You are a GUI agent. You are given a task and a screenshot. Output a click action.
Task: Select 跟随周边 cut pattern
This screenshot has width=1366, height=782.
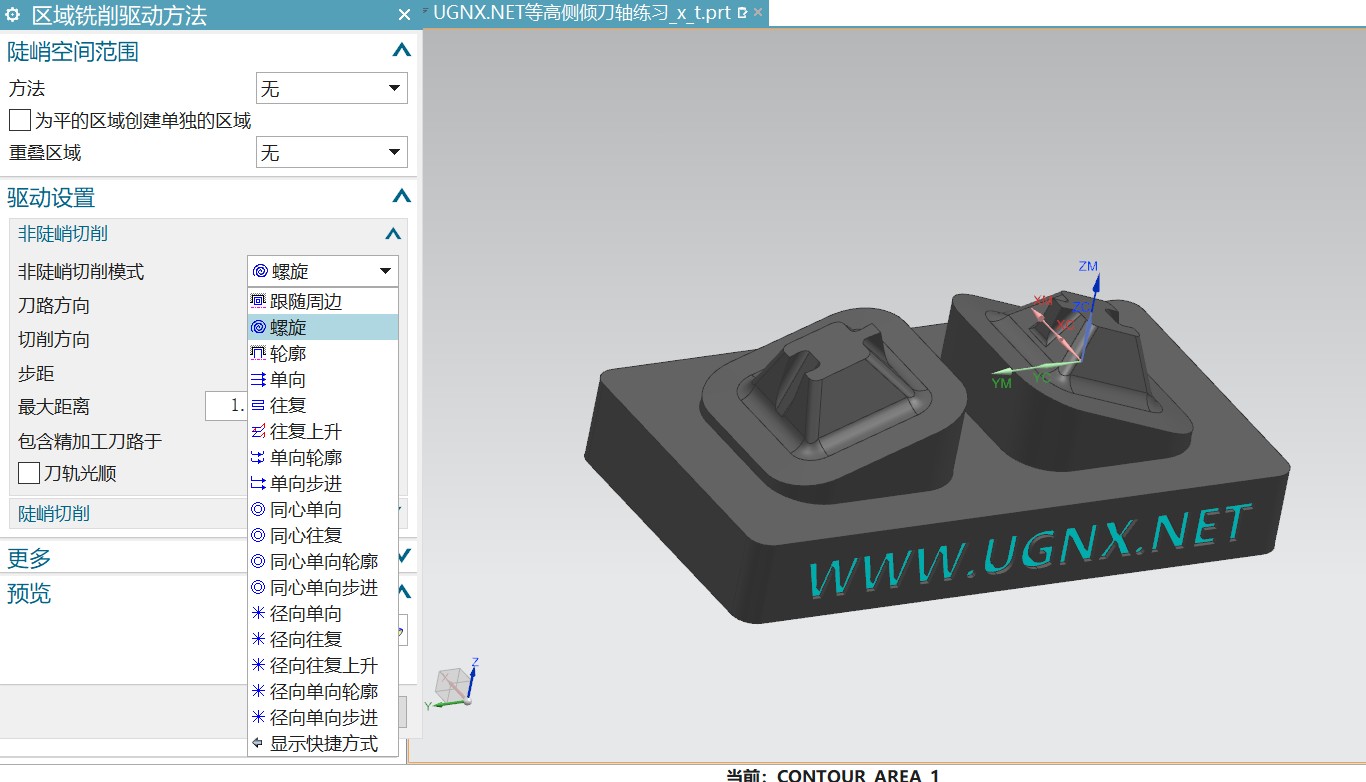point(323,301)
